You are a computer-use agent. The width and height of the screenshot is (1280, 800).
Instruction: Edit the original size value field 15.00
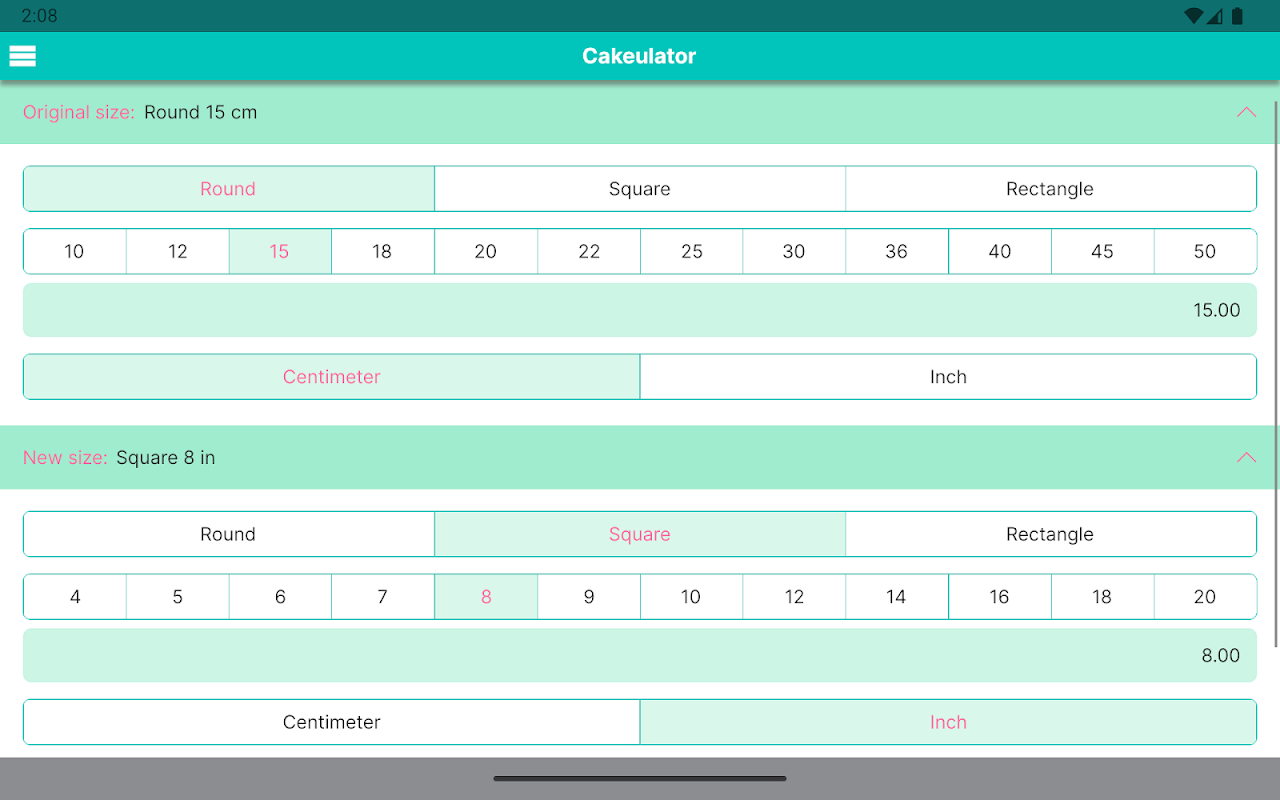640,310
